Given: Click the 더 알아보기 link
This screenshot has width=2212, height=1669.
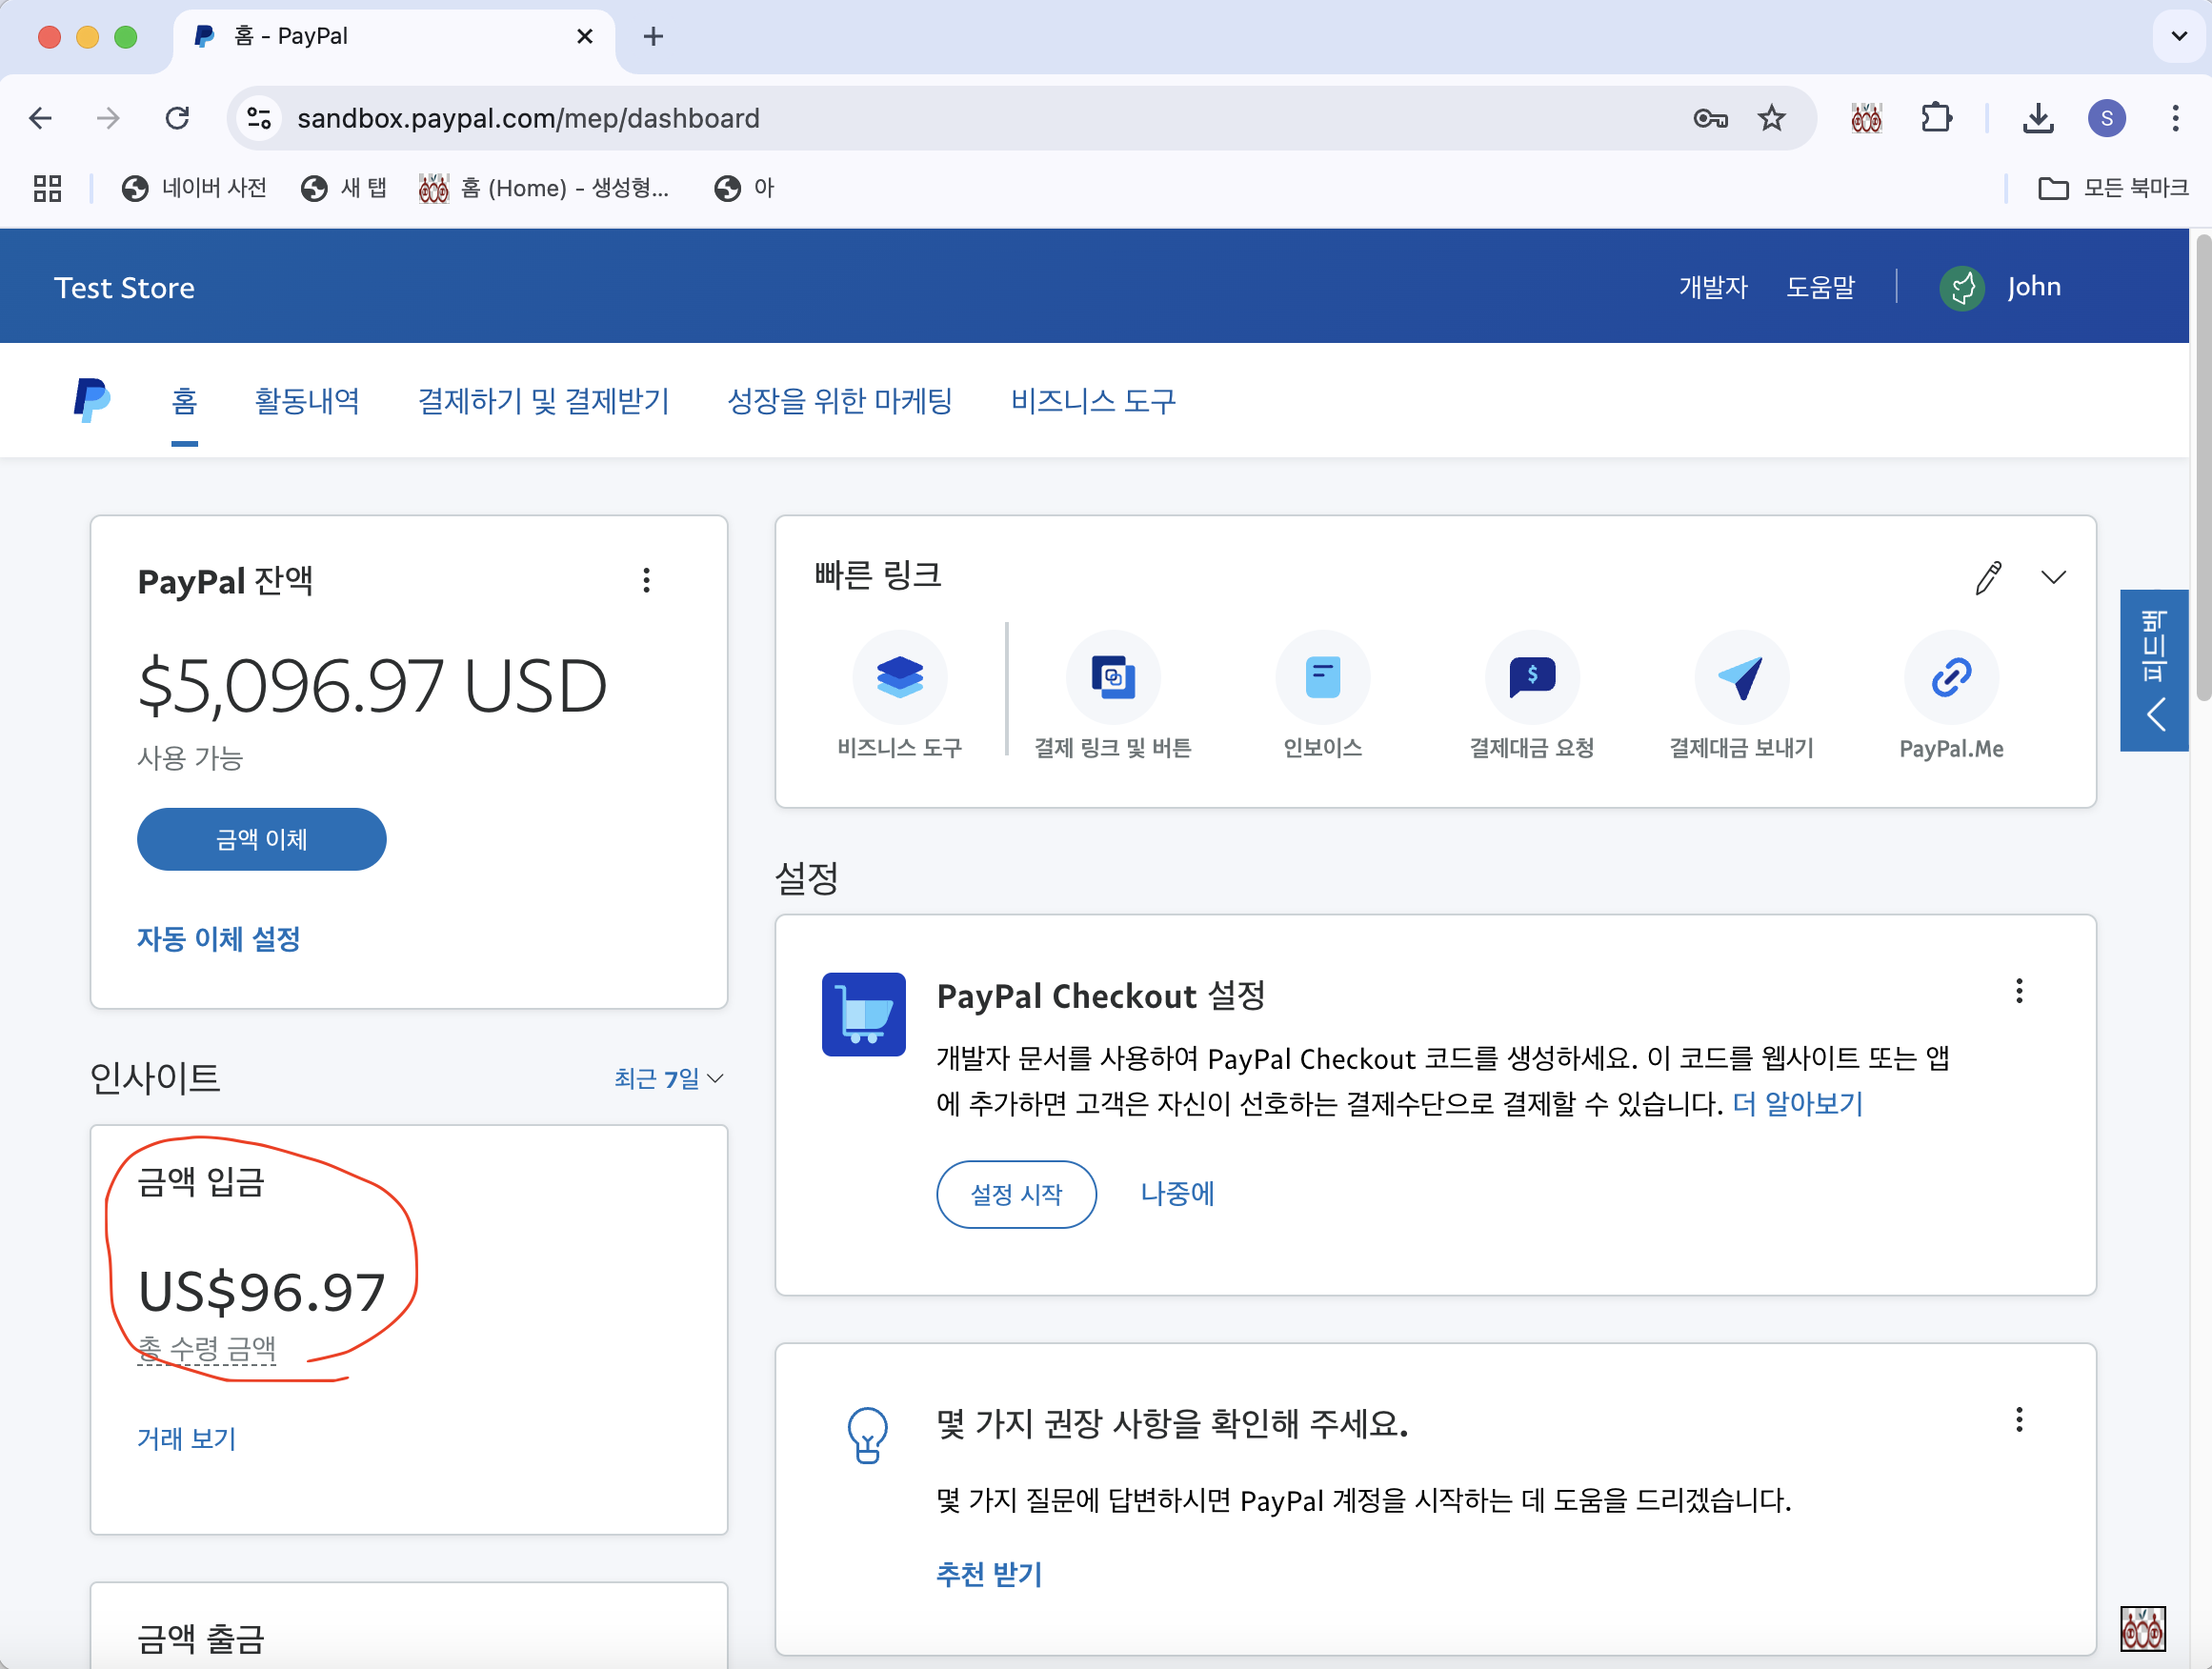Looking at the screenshot, I should click(x=1797, y=1104).
